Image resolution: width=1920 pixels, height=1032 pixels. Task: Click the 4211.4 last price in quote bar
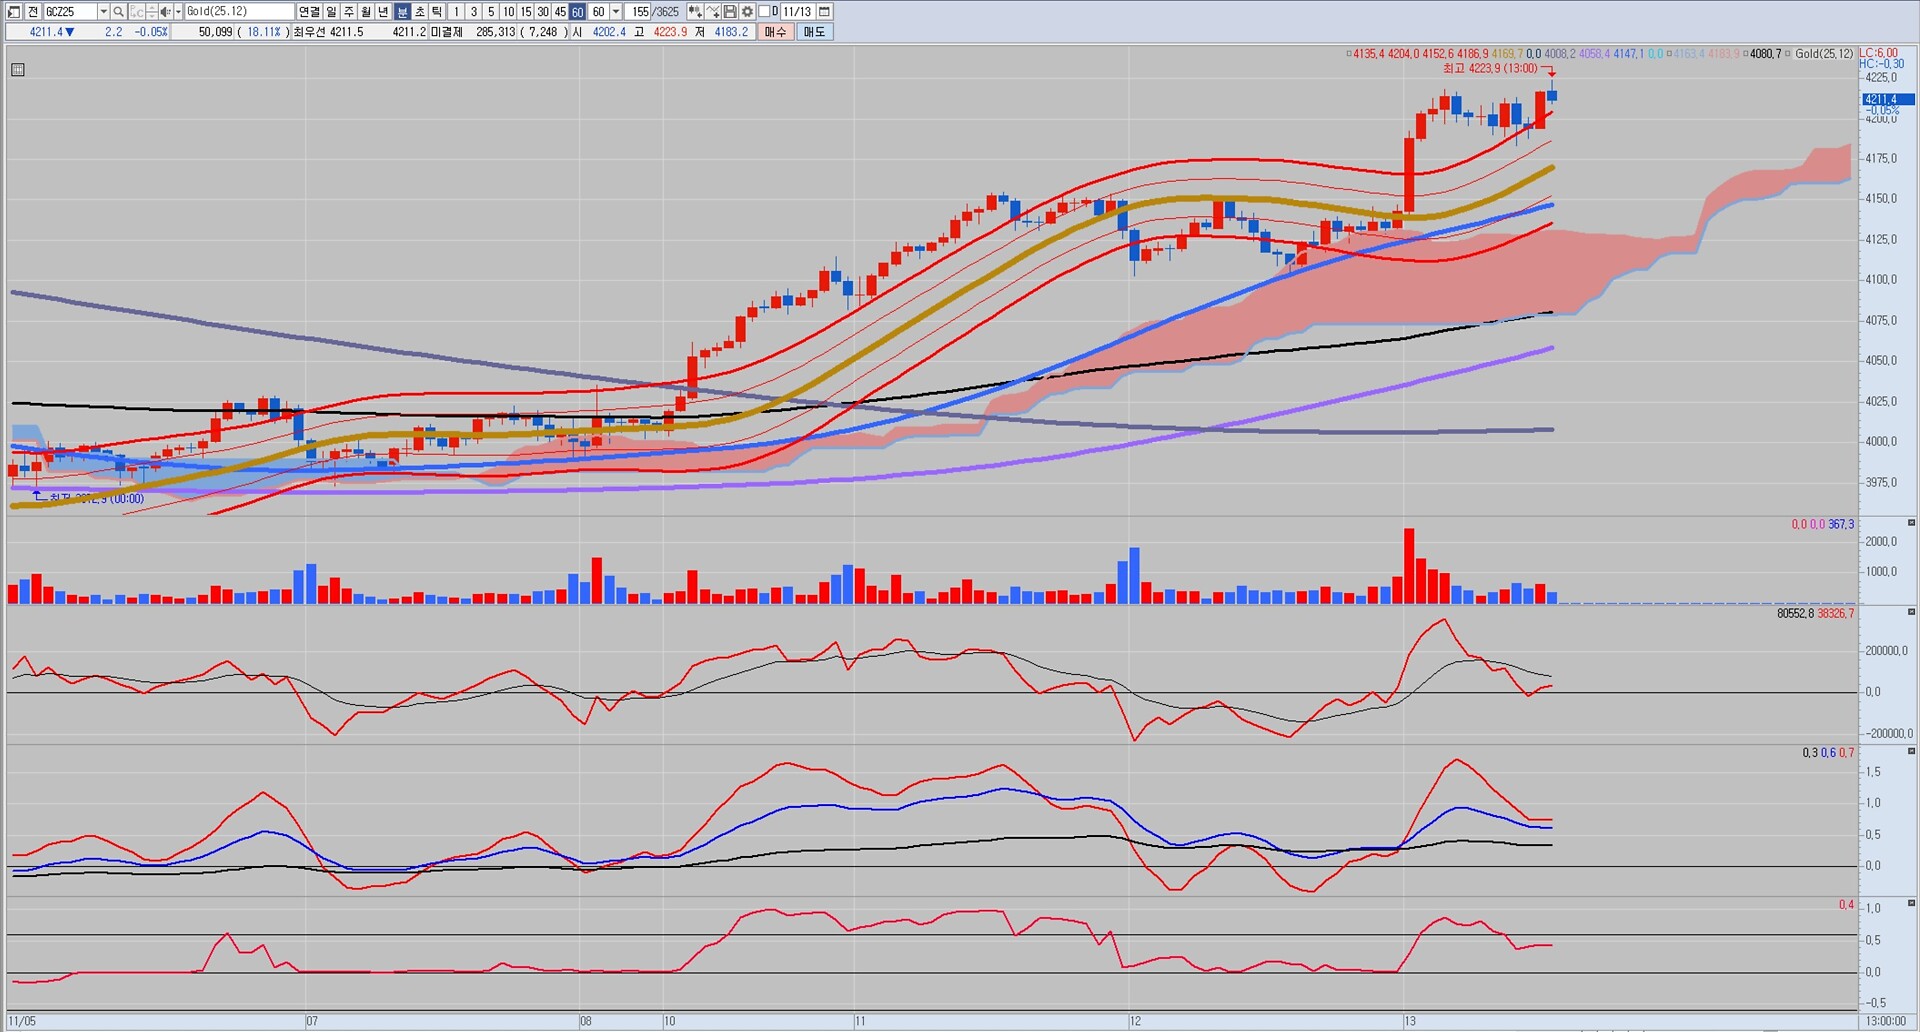tap(46, 32)
